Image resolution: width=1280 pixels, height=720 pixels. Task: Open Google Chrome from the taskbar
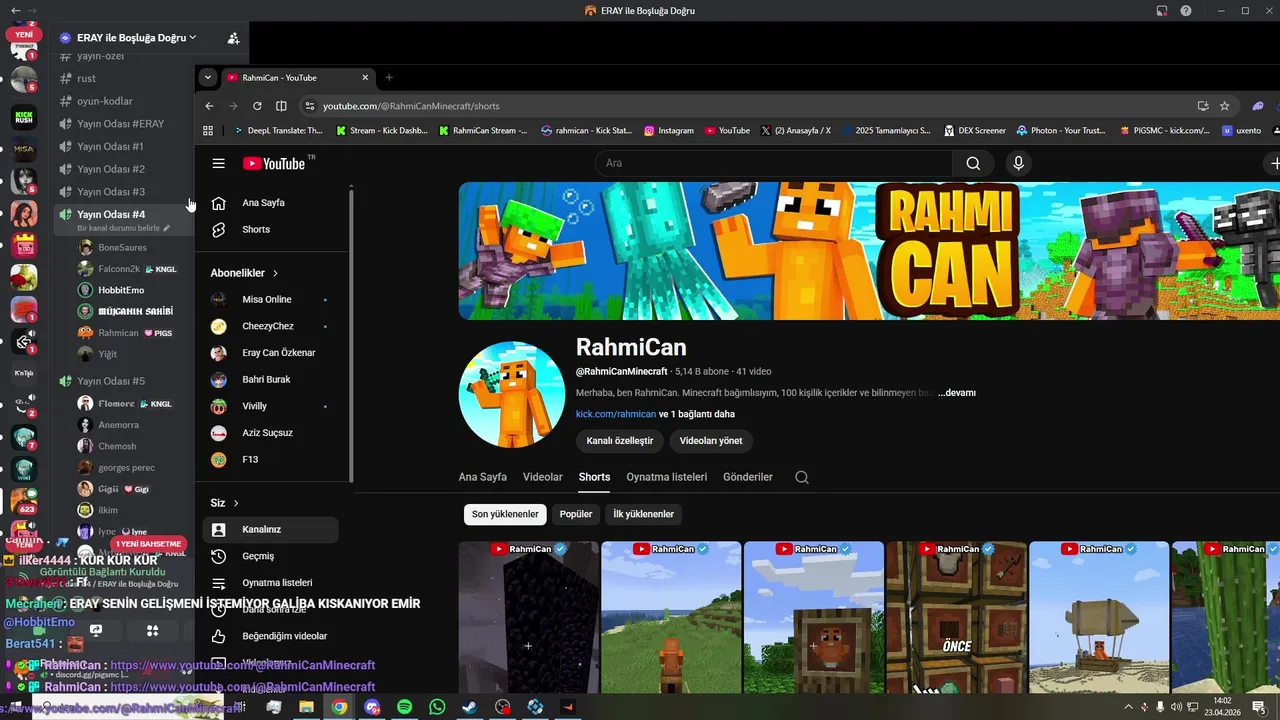(x=339, y=707)
